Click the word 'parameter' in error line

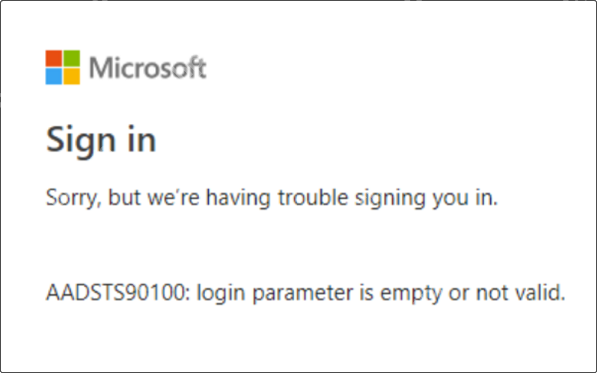(303, 294)
